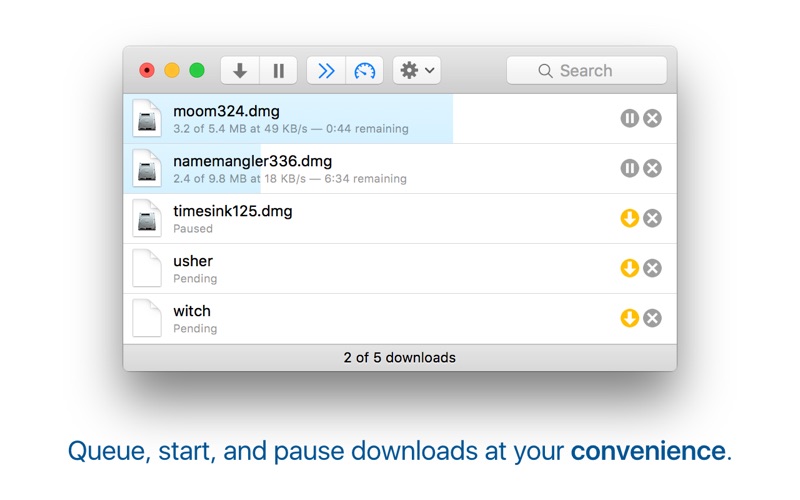Start the pending witch download
The height and width of the screenshot is (500, 800).
[x=630, y=318]
